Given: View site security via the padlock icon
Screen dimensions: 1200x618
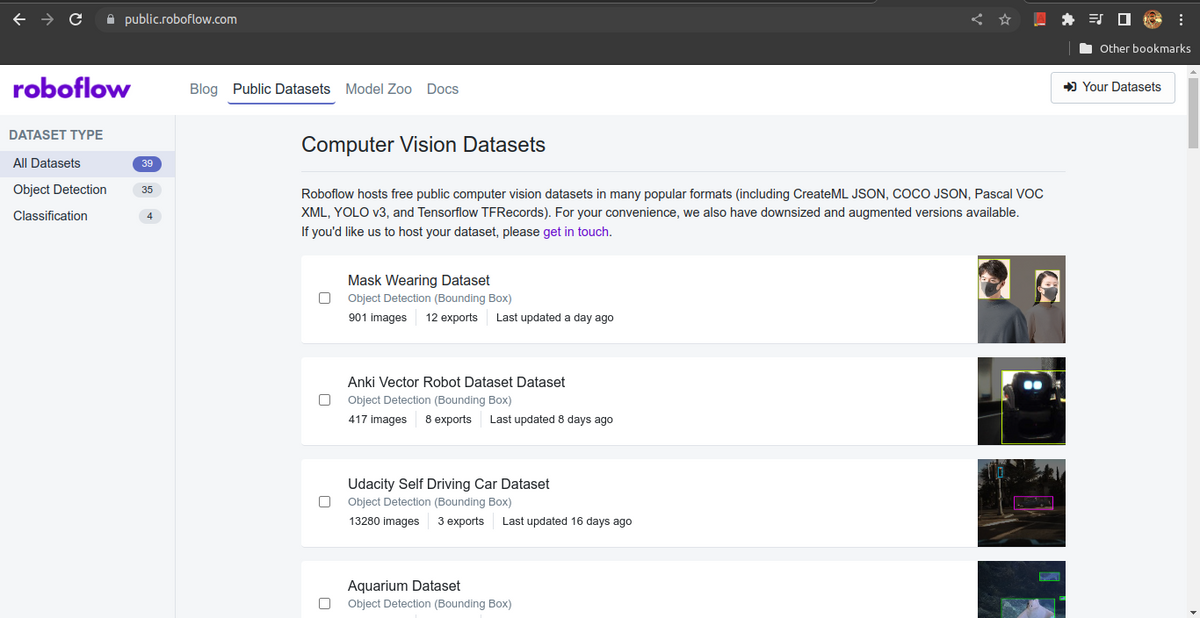Looking at the screenshot, I should coord(110,18).
